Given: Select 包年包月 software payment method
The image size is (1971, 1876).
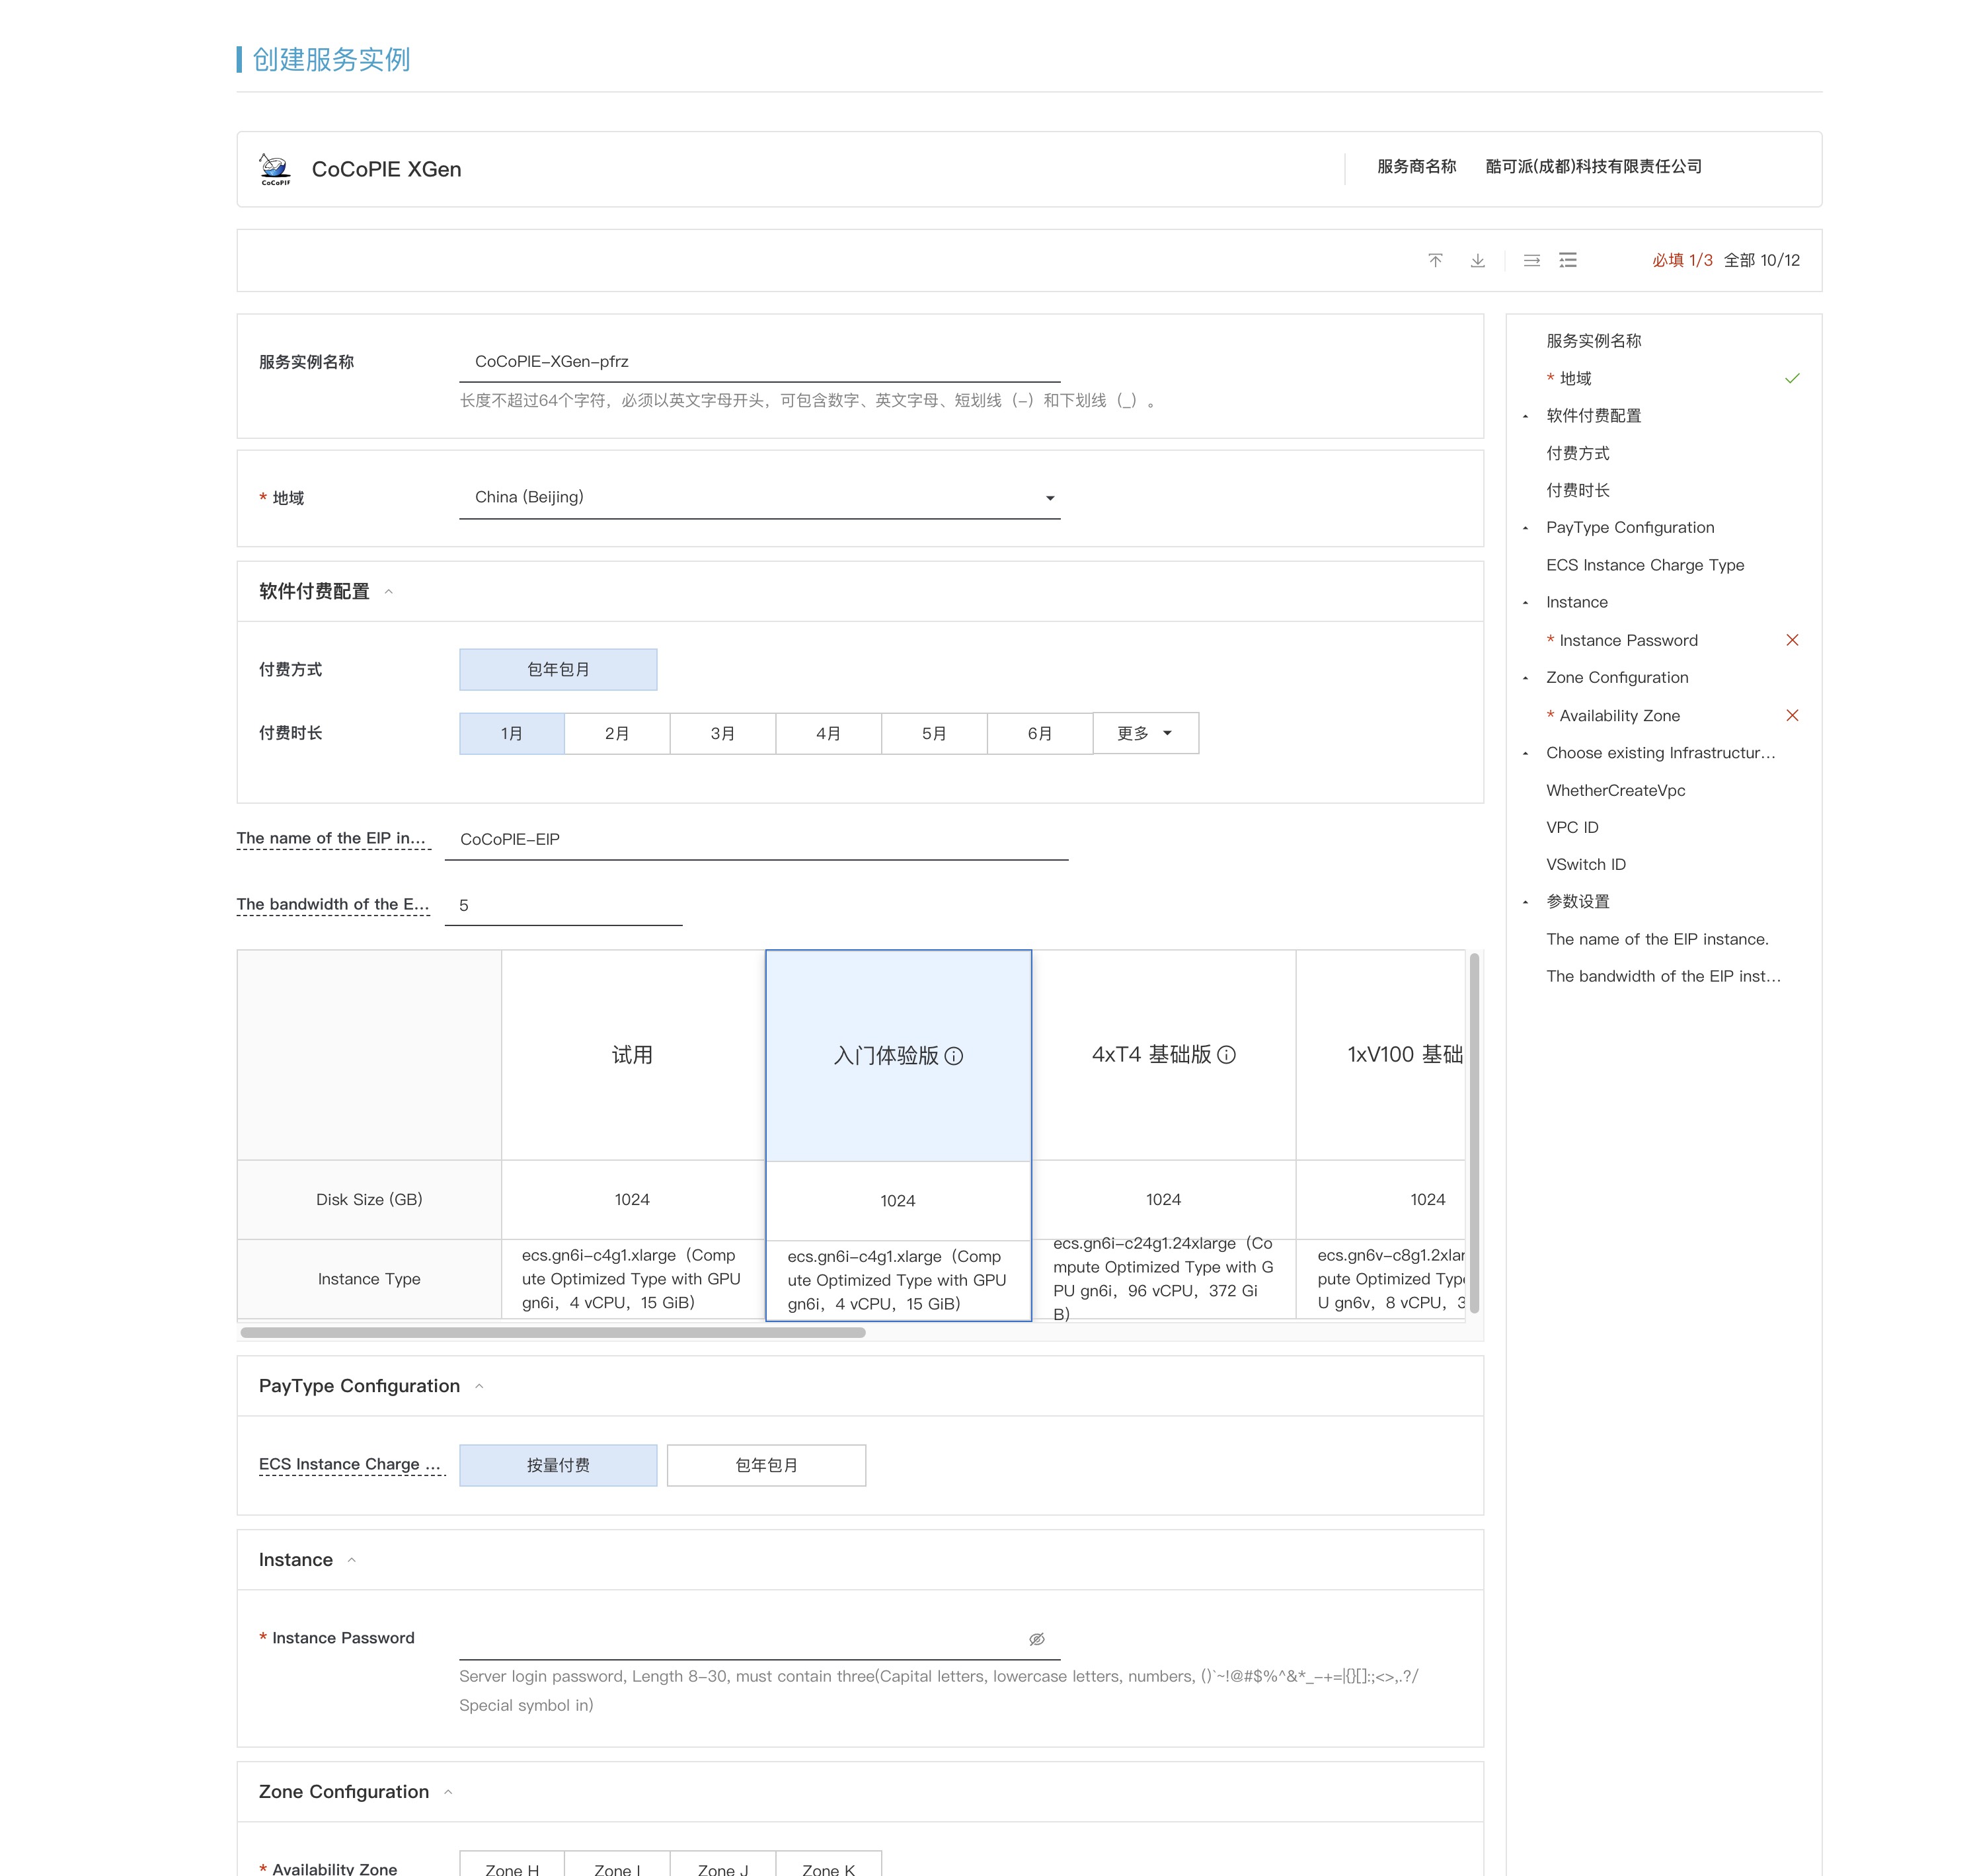Looking at the screenshot, I should [558, 669].
